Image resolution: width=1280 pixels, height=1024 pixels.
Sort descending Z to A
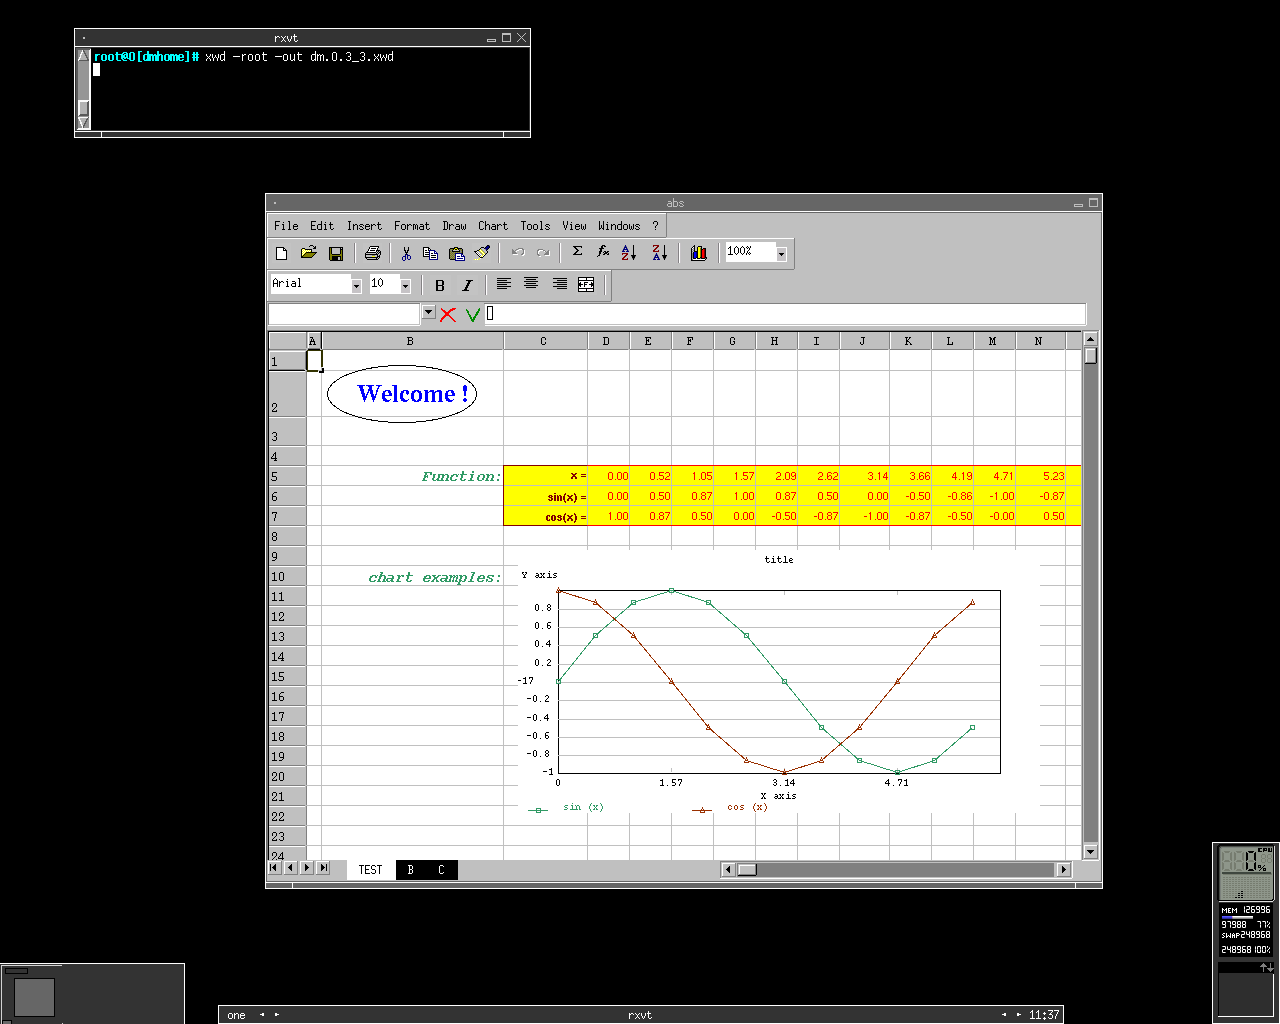point(659,253)
